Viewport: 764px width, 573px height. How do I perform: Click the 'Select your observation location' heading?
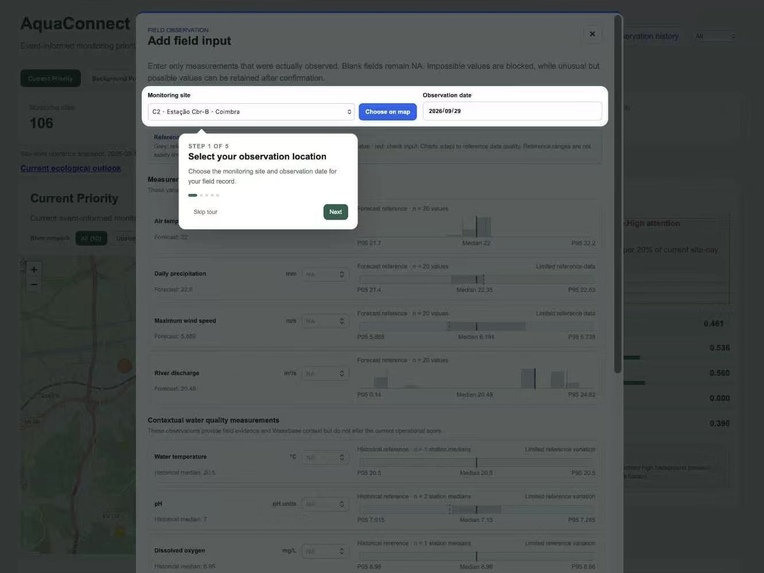(257, 156)
